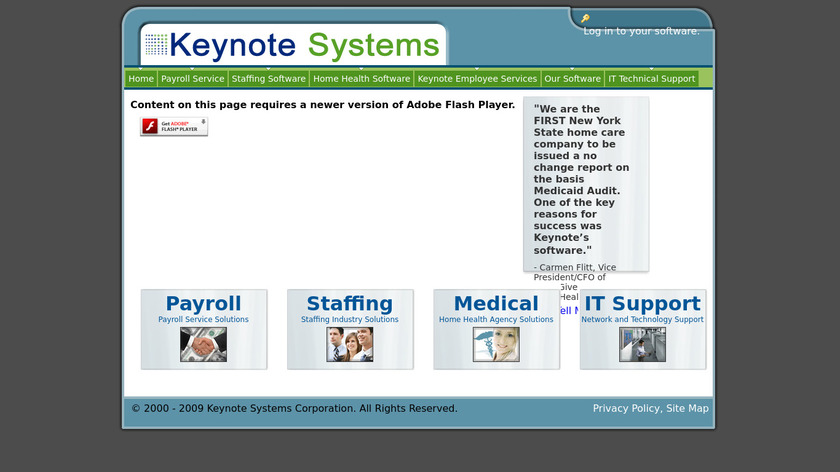Click the Flash Player required message
Viewport: 840px width, 472px height.
coord(322,104)
